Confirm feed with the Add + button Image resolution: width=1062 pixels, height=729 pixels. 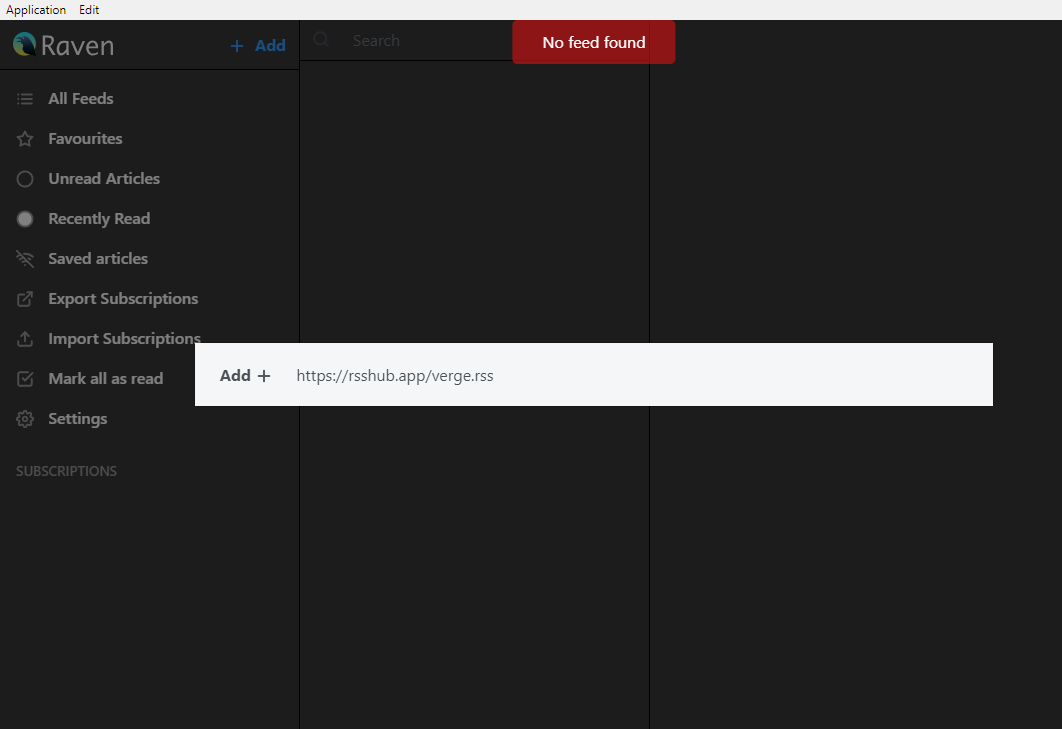click(244, 374)
